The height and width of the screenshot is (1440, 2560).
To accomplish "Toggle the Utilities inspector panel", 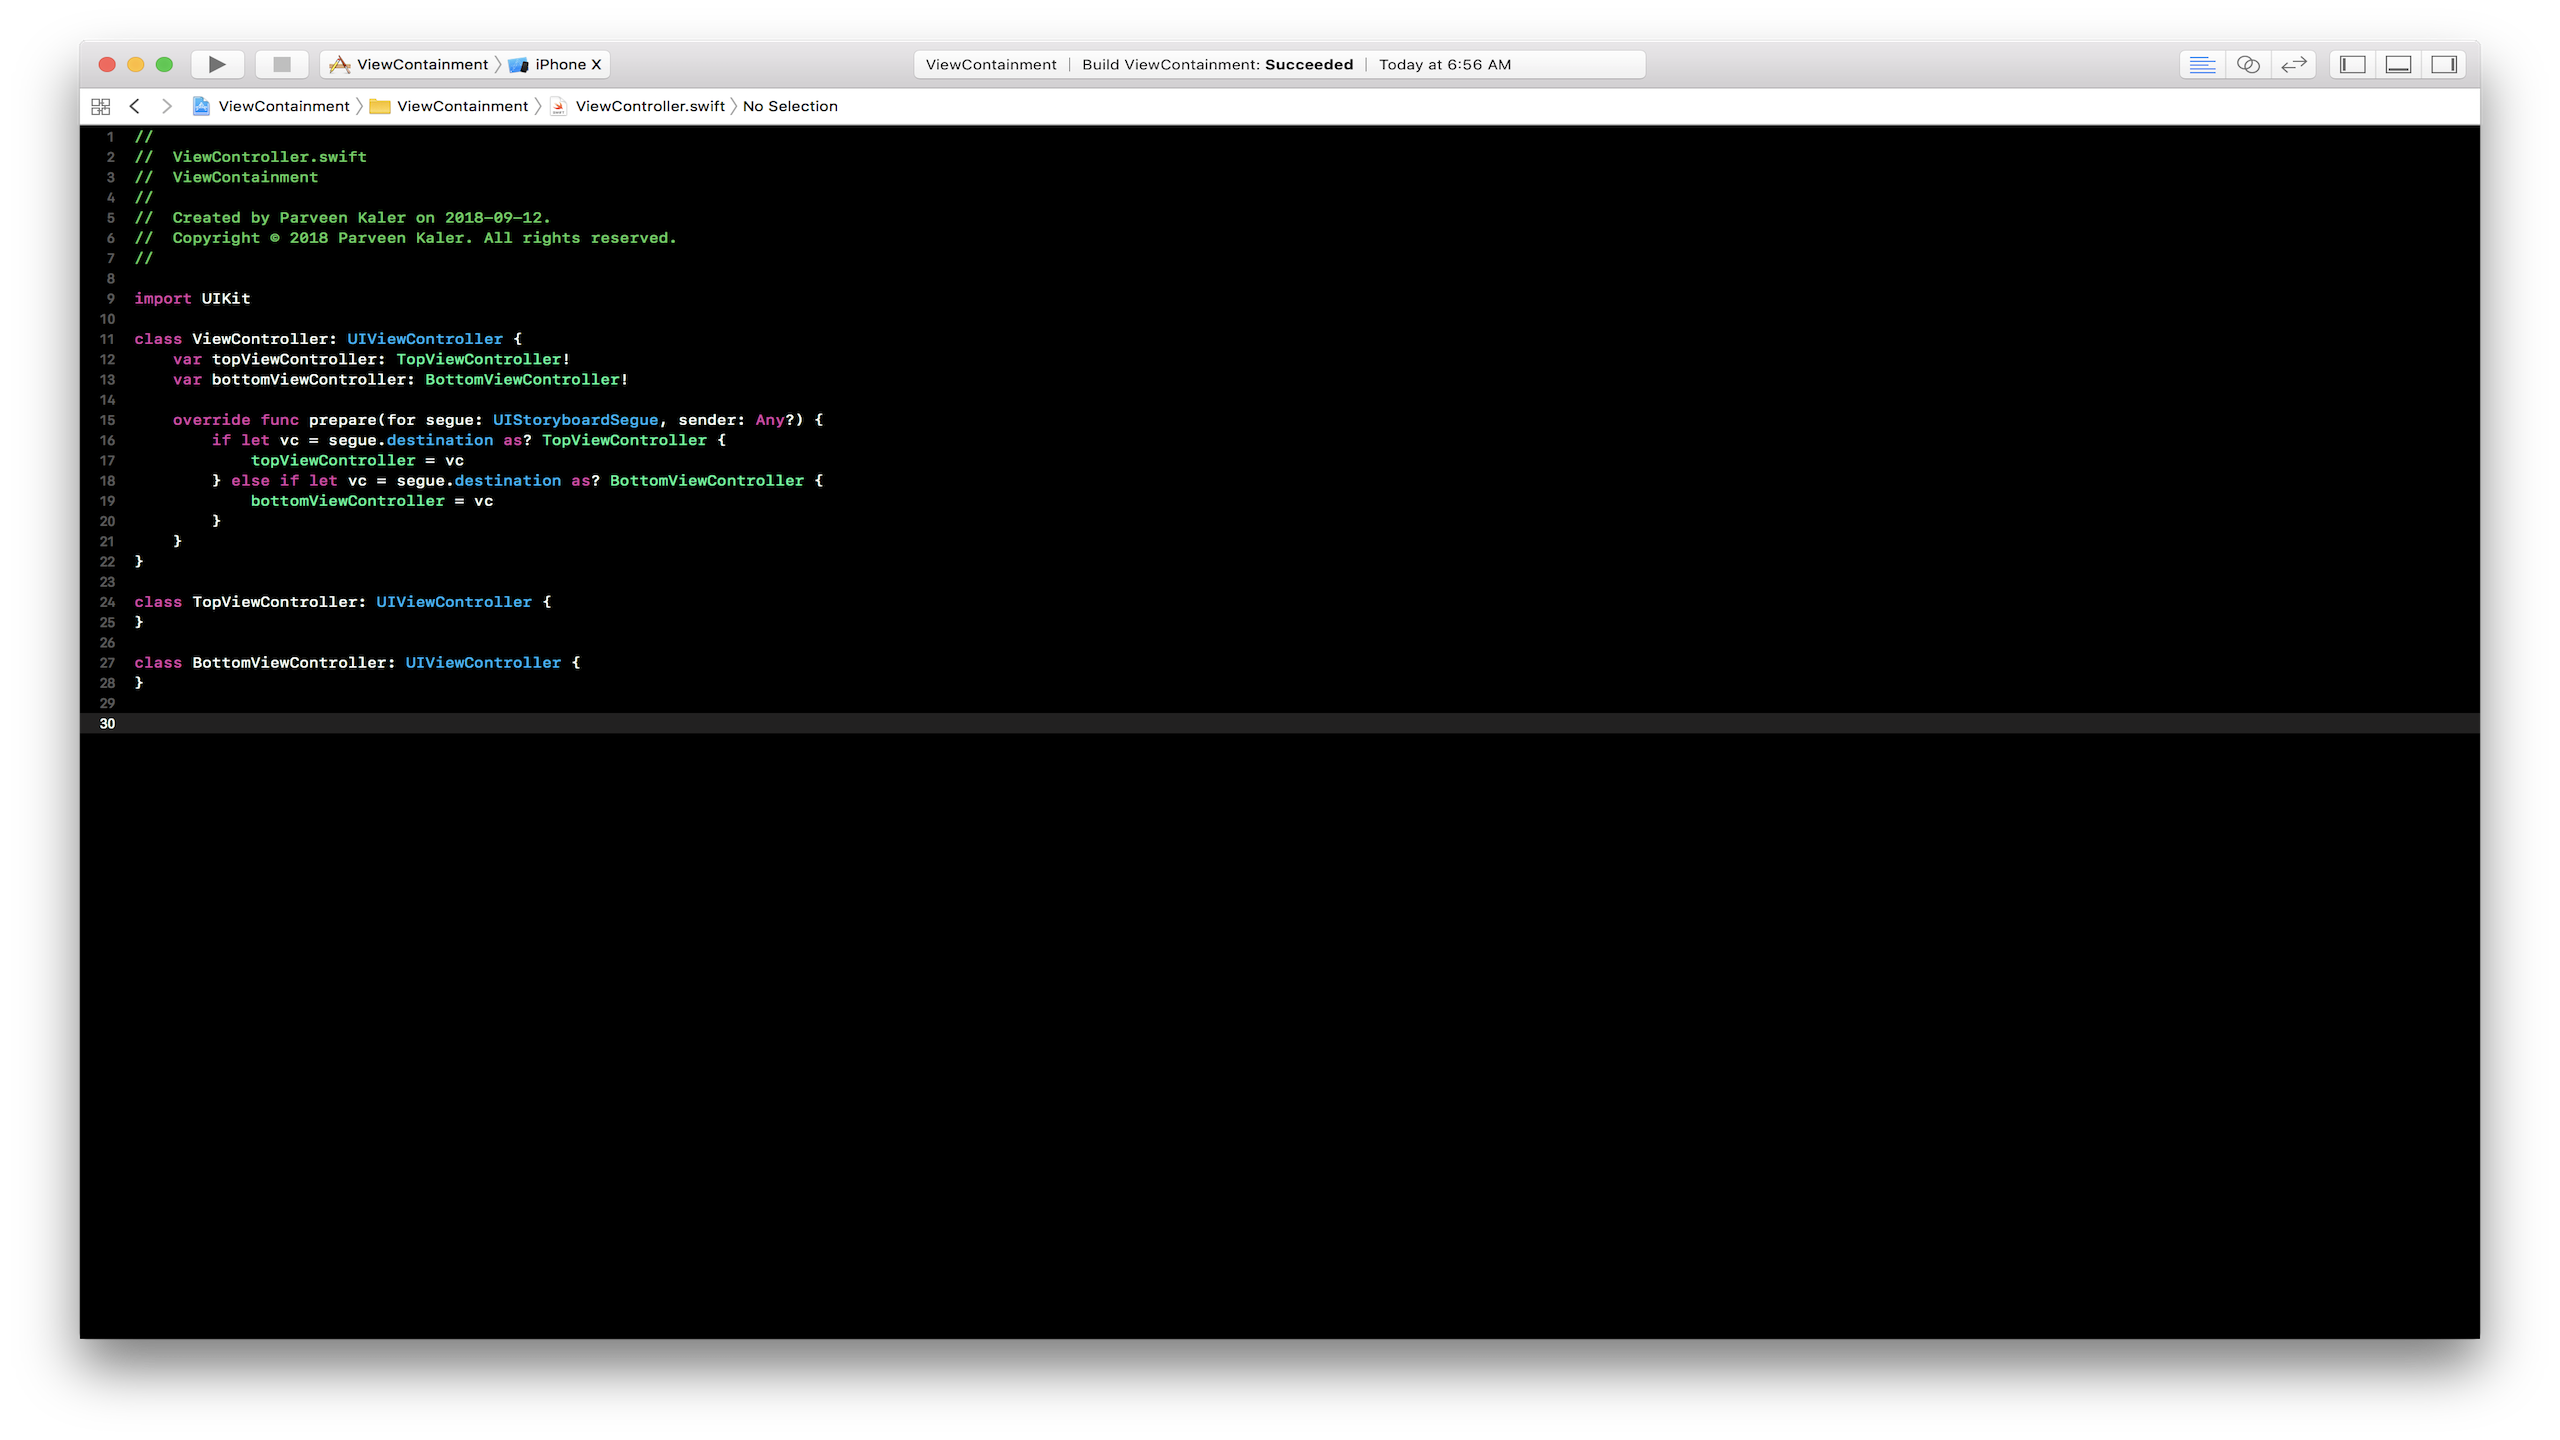I will pyautogui.click(x=2444, y=64).
